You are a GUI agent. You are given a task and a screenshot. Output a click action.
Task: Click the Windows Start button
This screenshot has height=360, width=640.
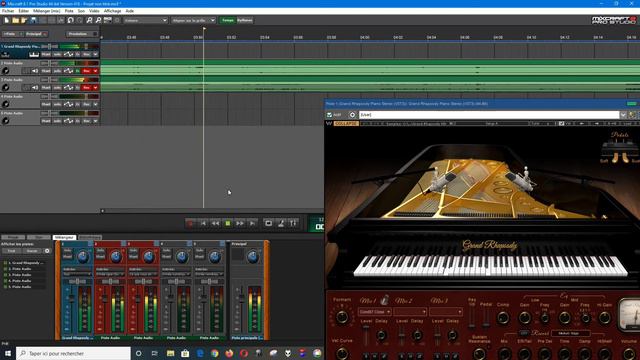[7, 353]
